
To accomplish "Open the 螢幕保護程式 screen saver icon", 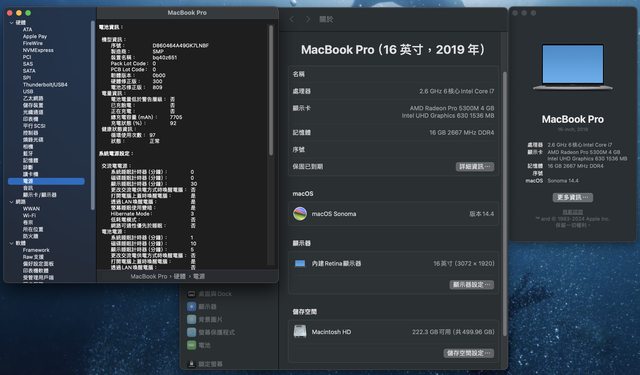I will 191,332.
